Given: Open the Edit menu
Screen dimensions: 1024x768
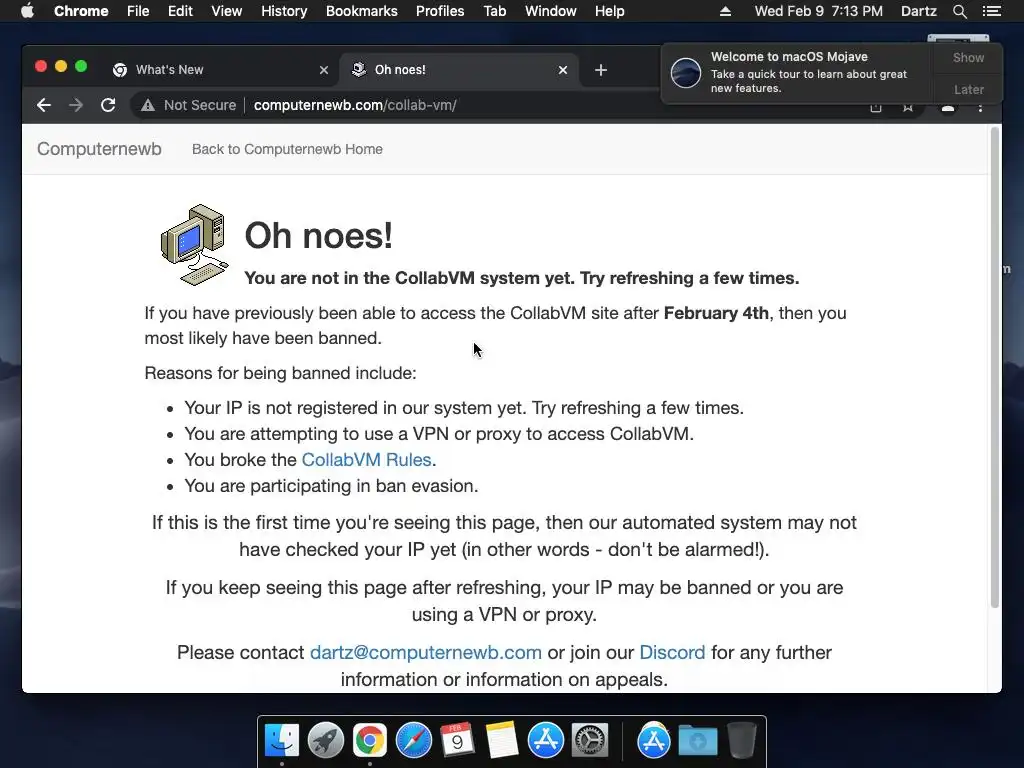Looking at the screenshot, I should (180, 11).
